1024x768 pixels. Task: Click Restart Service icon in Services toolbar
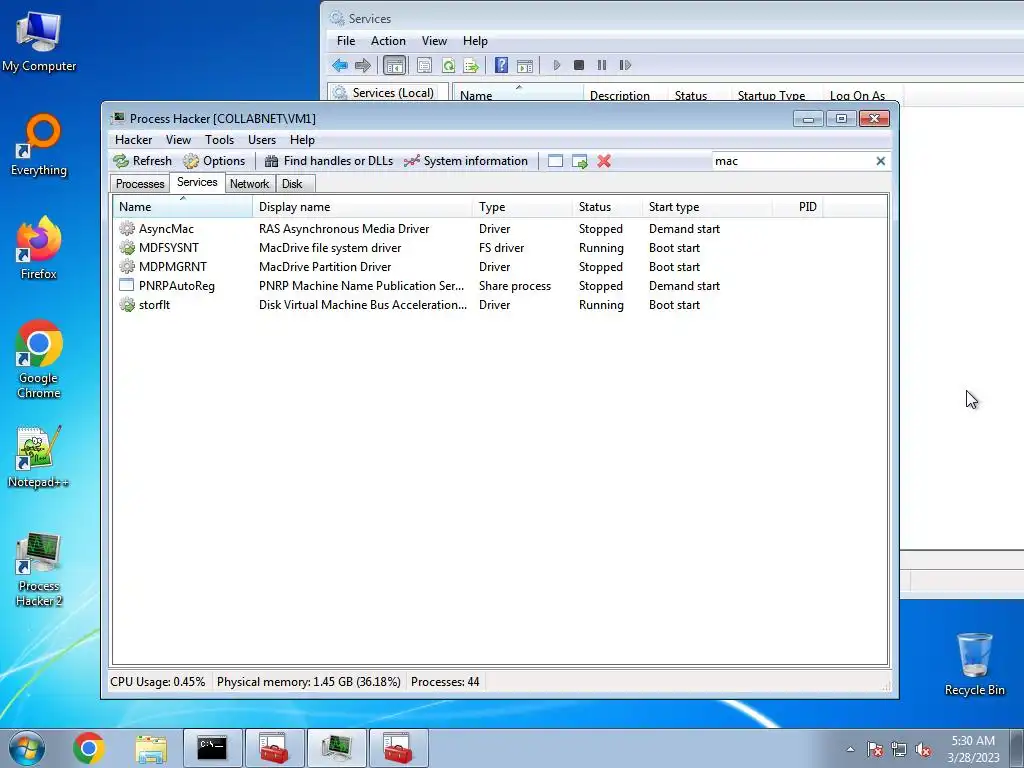click(625, 65)
